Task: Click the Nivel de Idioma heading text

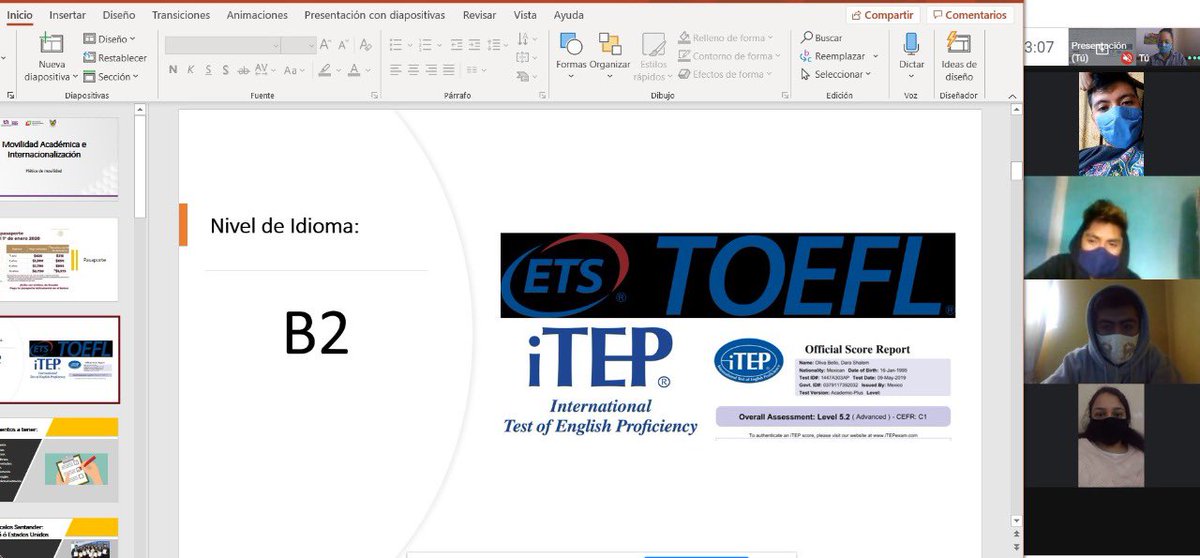Action: 284,226
